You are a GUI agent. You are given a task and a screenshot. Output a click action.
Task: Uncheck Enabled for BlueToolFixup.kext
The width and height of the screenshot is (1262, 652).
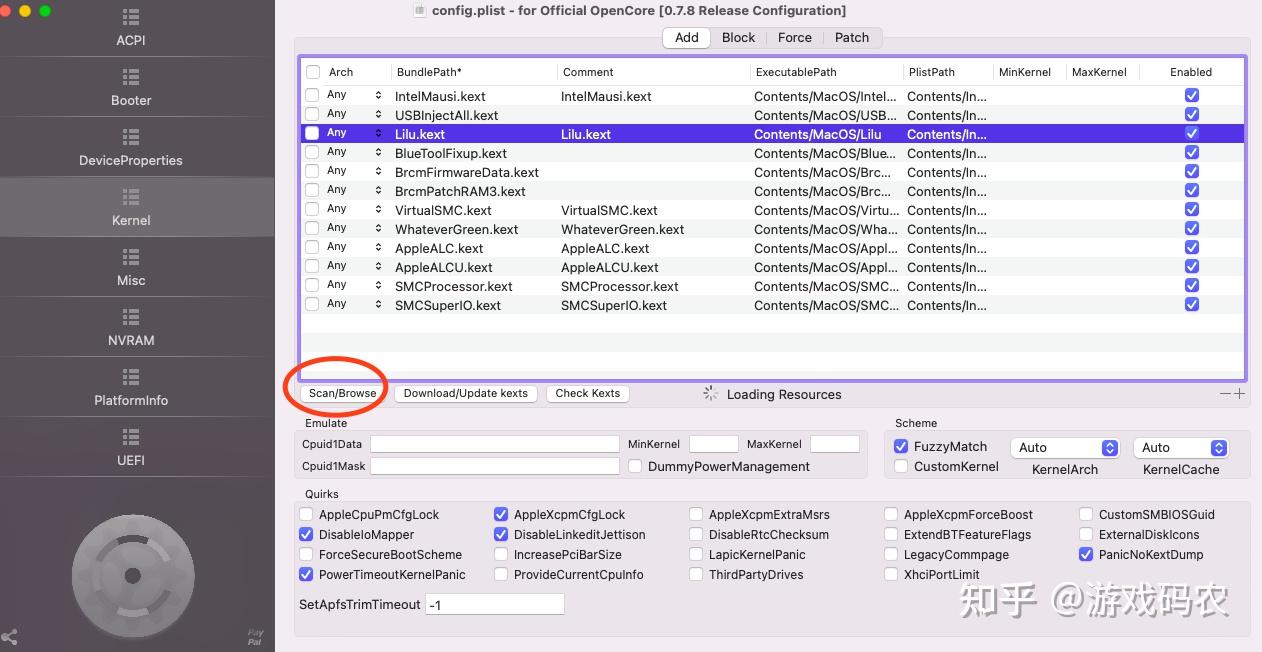tap(1192, 153)
